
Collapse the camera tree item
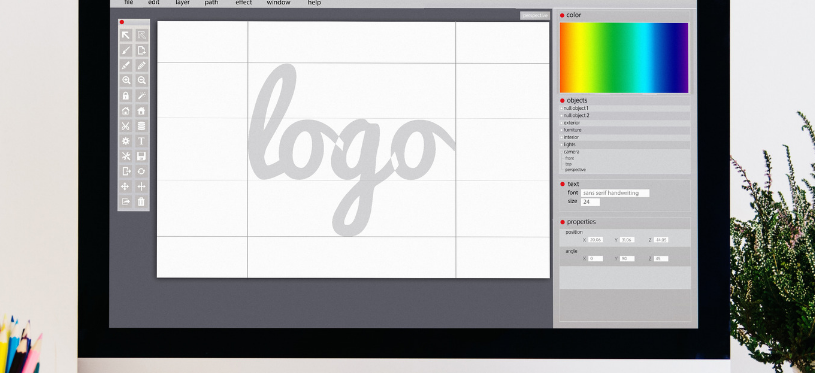tap(562, 152)
